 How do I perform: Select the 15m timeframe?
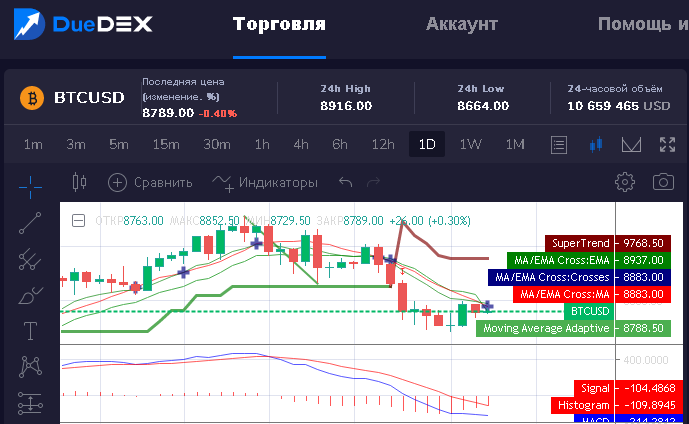pyautogui.click(x=166, y=144)
